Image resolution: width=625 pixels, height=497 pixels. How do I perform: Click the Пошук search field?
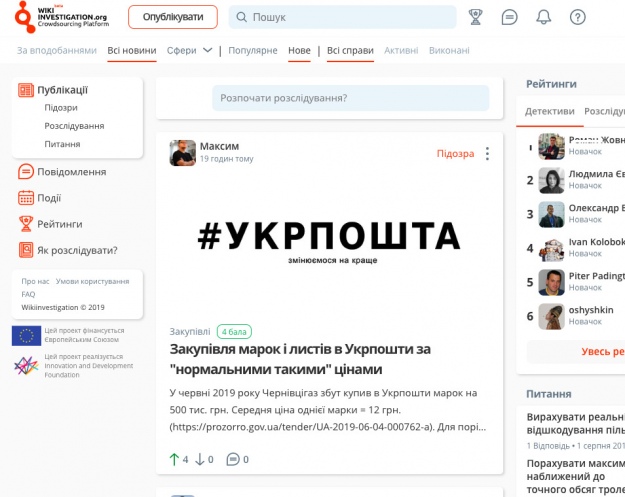(x=343, y=17)
